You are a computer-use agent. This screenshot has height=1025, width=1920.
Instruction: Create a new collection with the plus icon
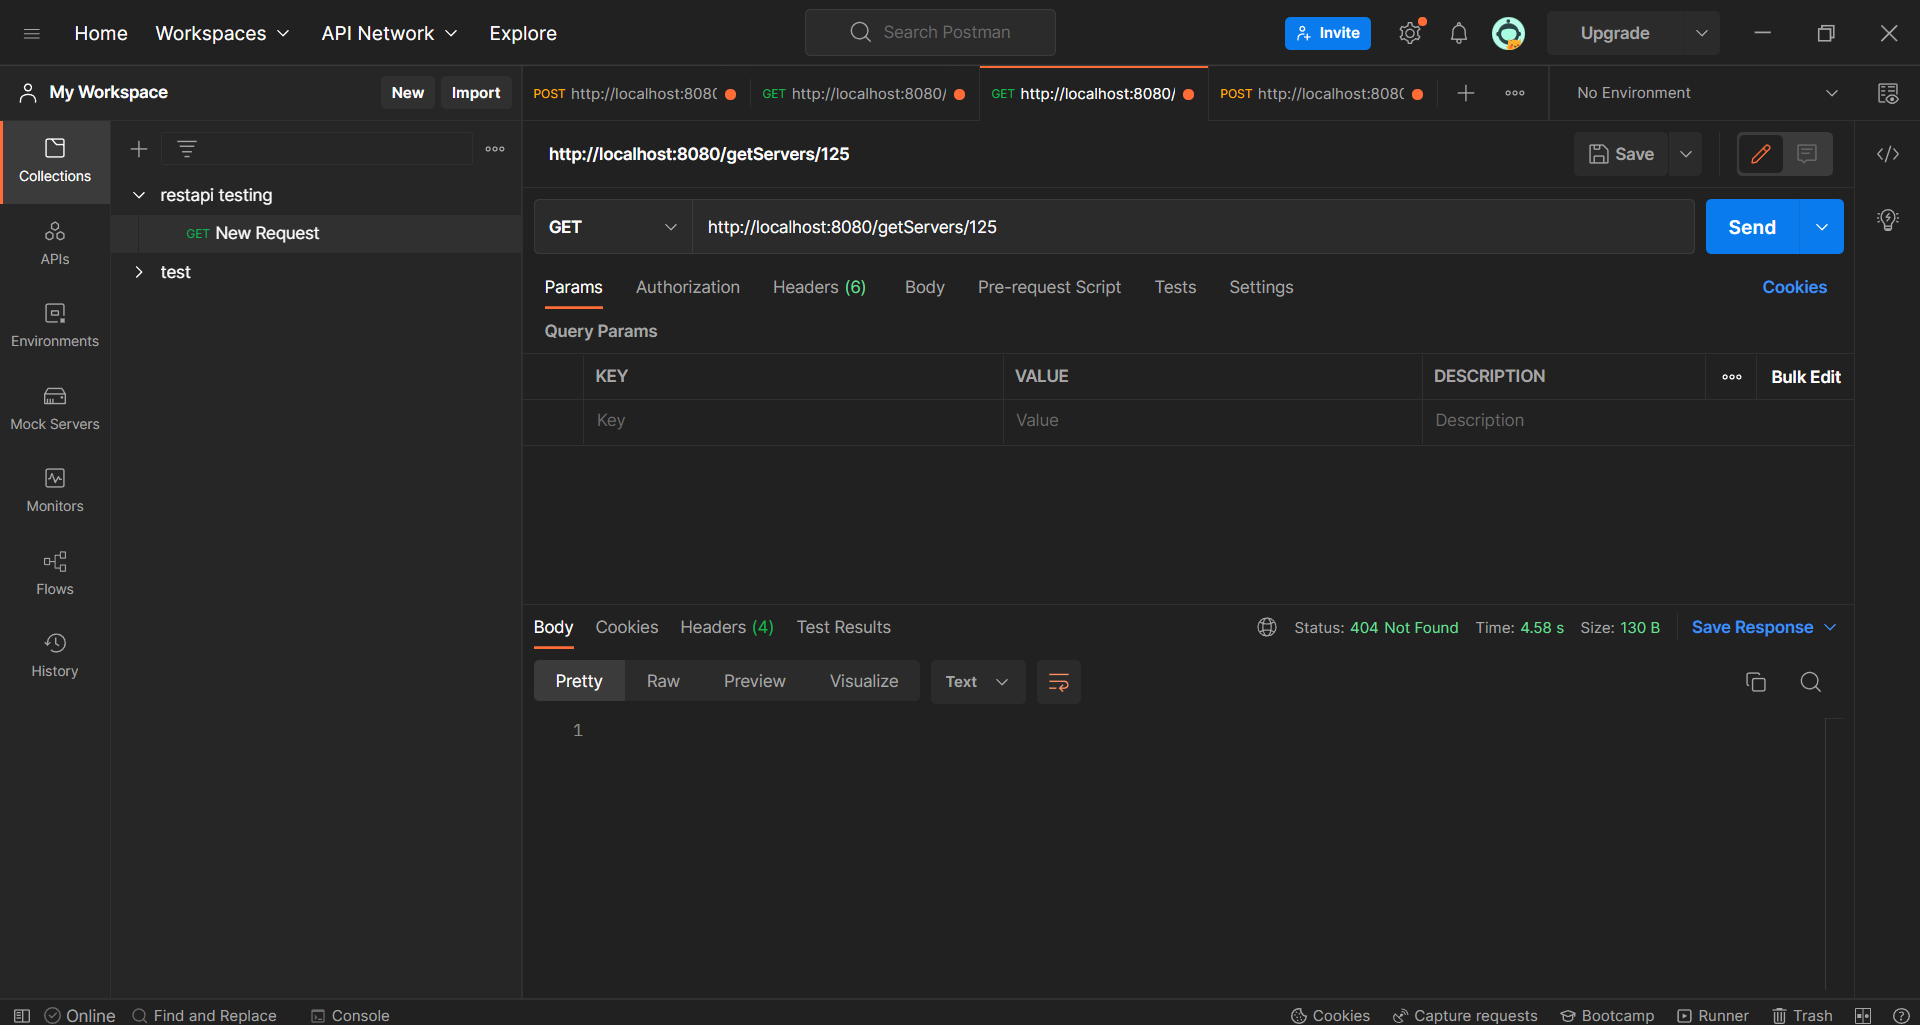(139, 149)
